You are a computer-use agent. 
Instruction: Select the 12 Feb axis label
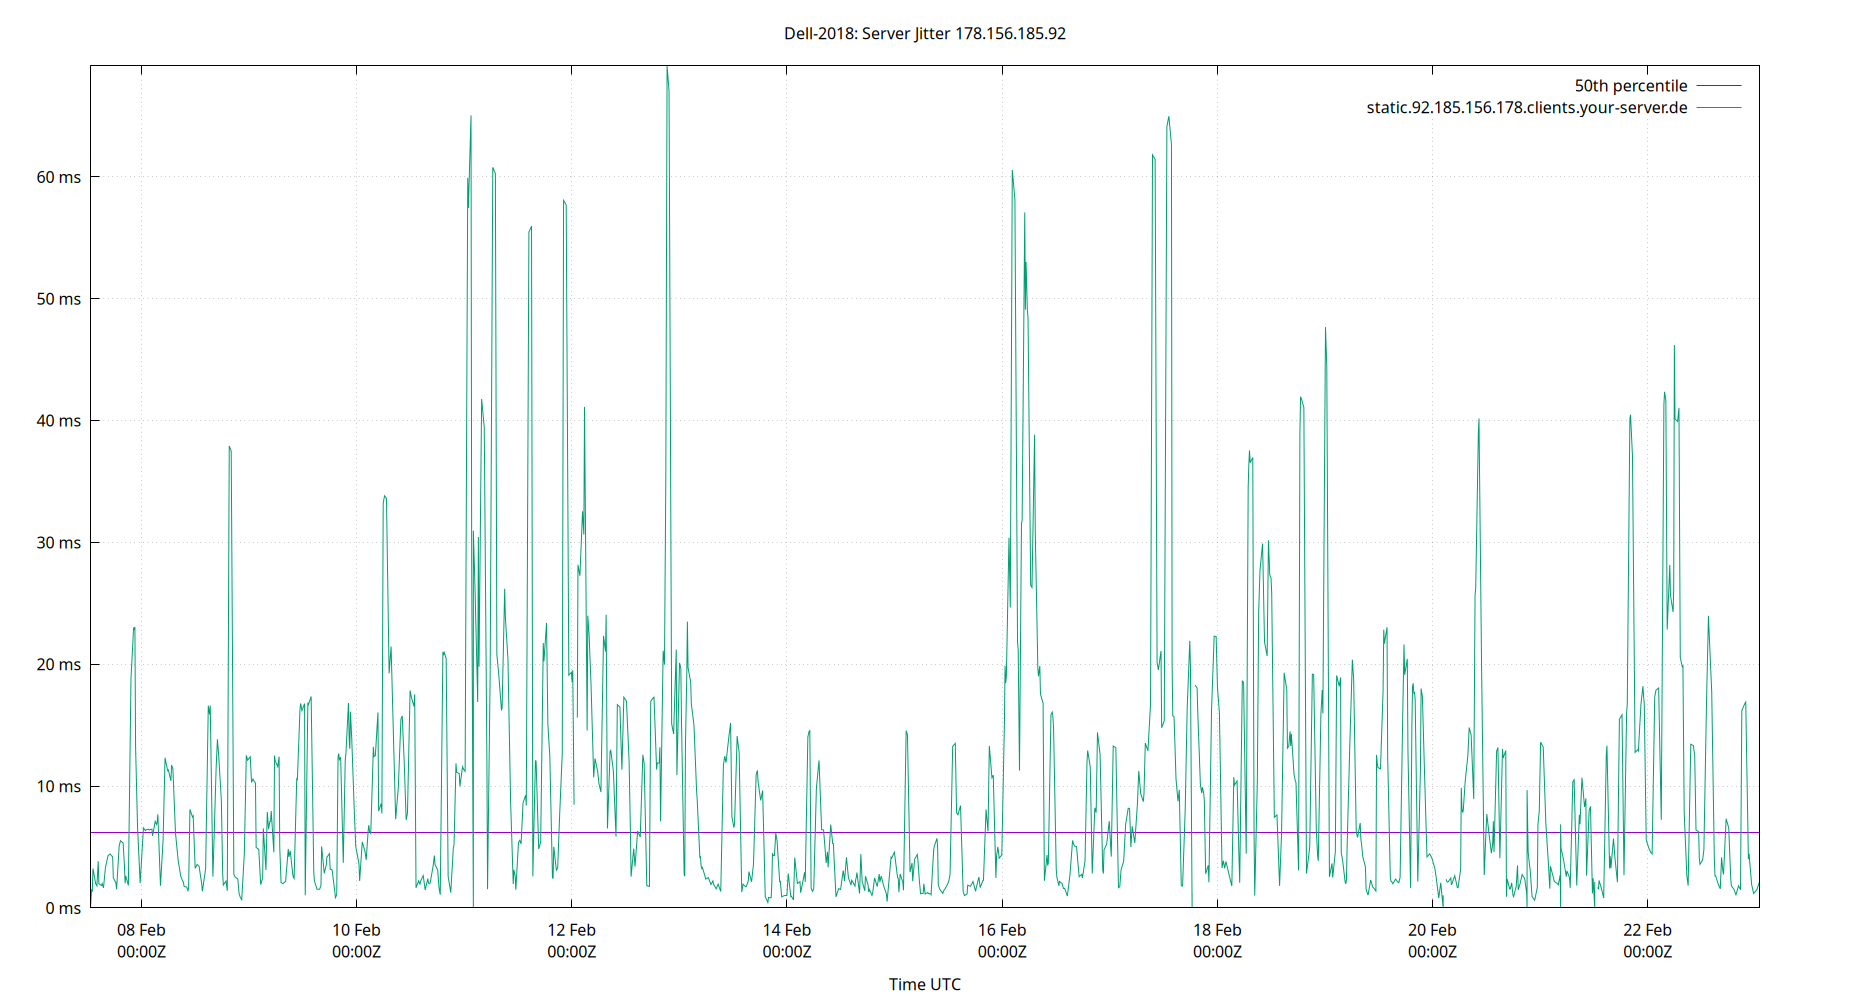click(572, 929)
